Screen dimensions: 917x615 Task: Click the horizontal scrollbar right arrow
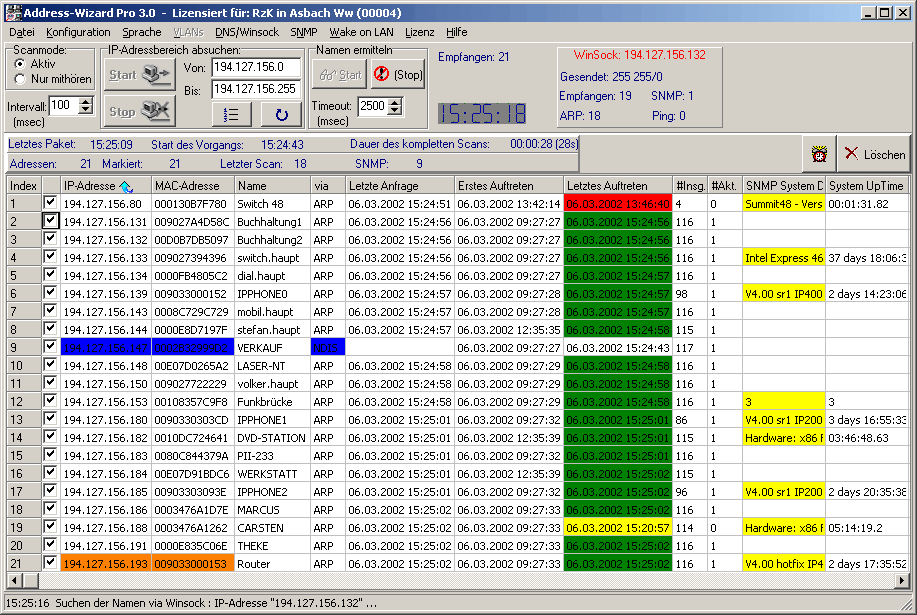(x=902, y=581)
